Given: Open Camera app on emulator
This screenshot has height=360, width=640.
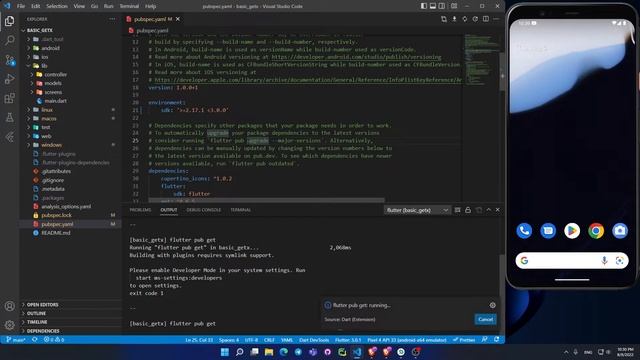Looking at the screenshot, I should pyautogui.click(x=620, y=231).
